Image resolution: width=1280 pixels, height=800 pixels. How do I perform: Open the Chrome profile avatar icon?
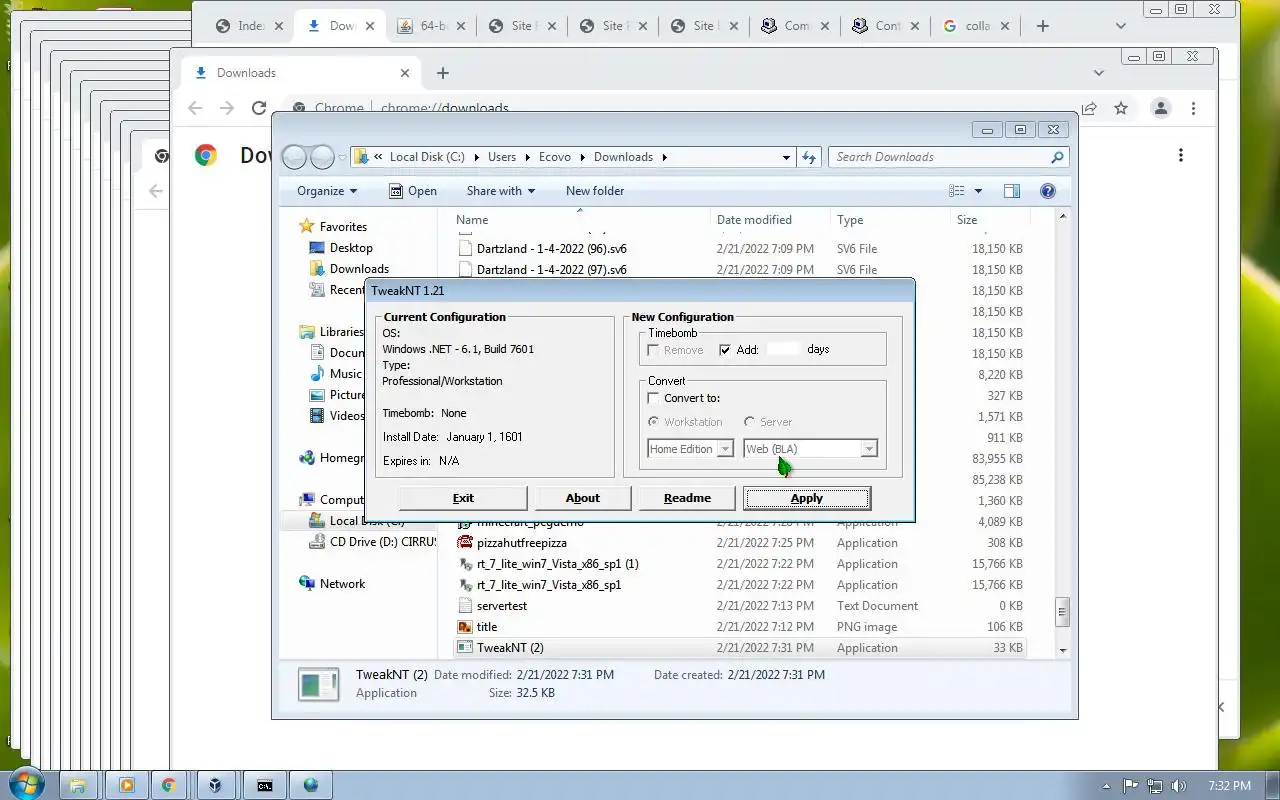pos(1161,108)
